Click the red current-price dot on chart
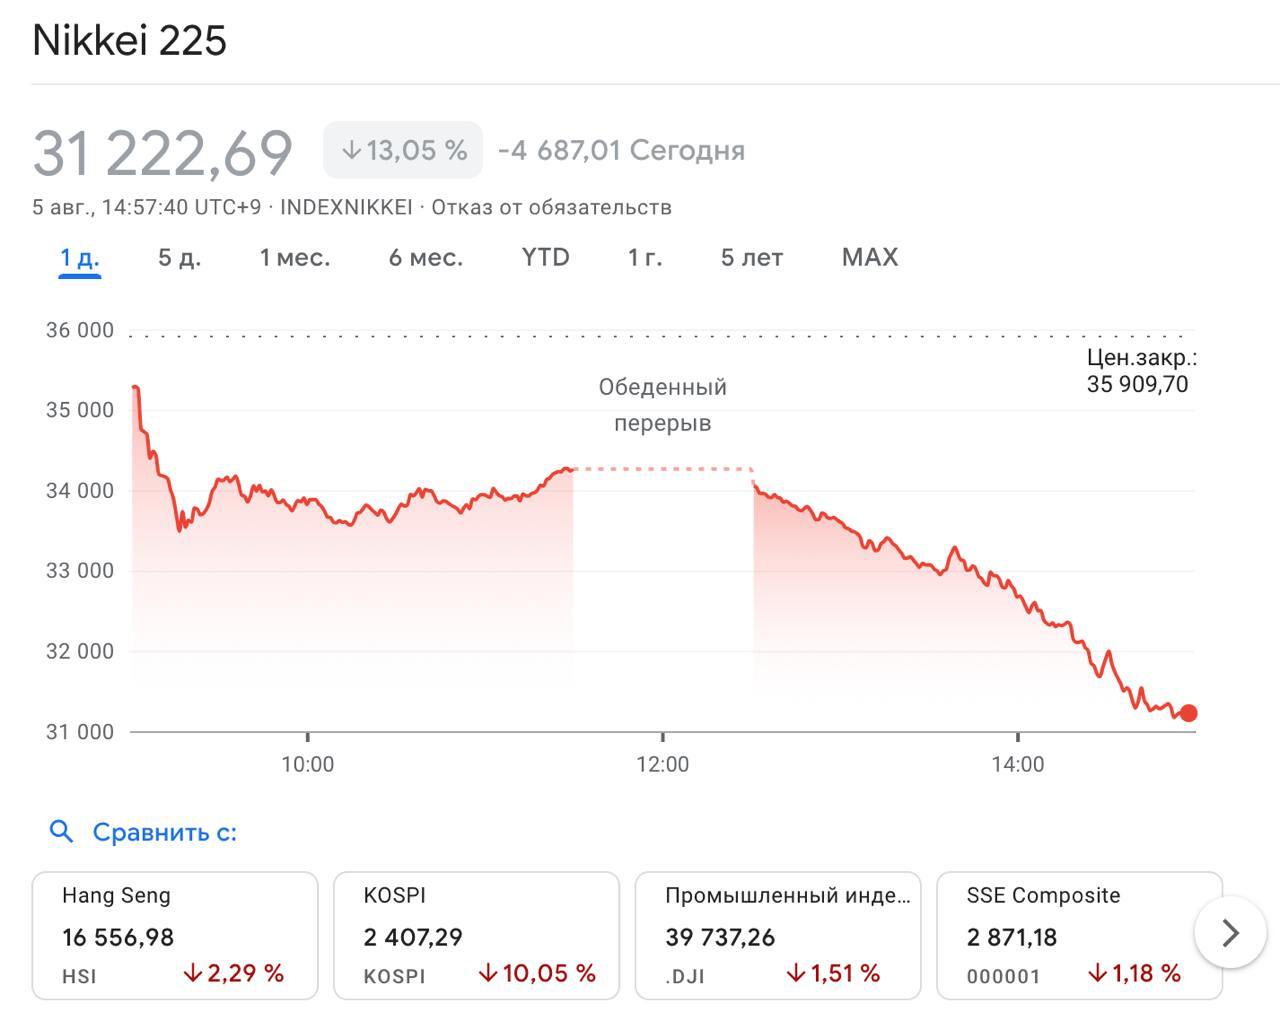The image size is (1280, 1030). tap(1188, 713)
